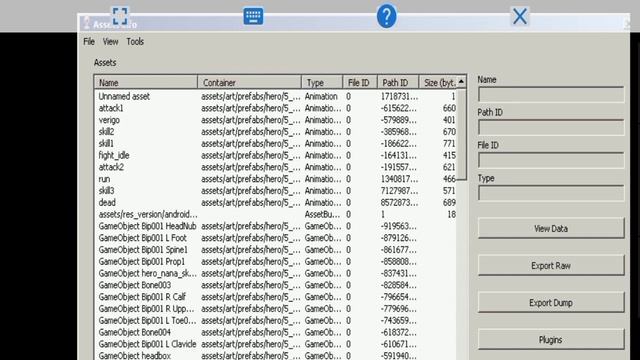Select "GameObject Bip001 L Foot" row
This screenshot has height=360, width=640.
276,238
